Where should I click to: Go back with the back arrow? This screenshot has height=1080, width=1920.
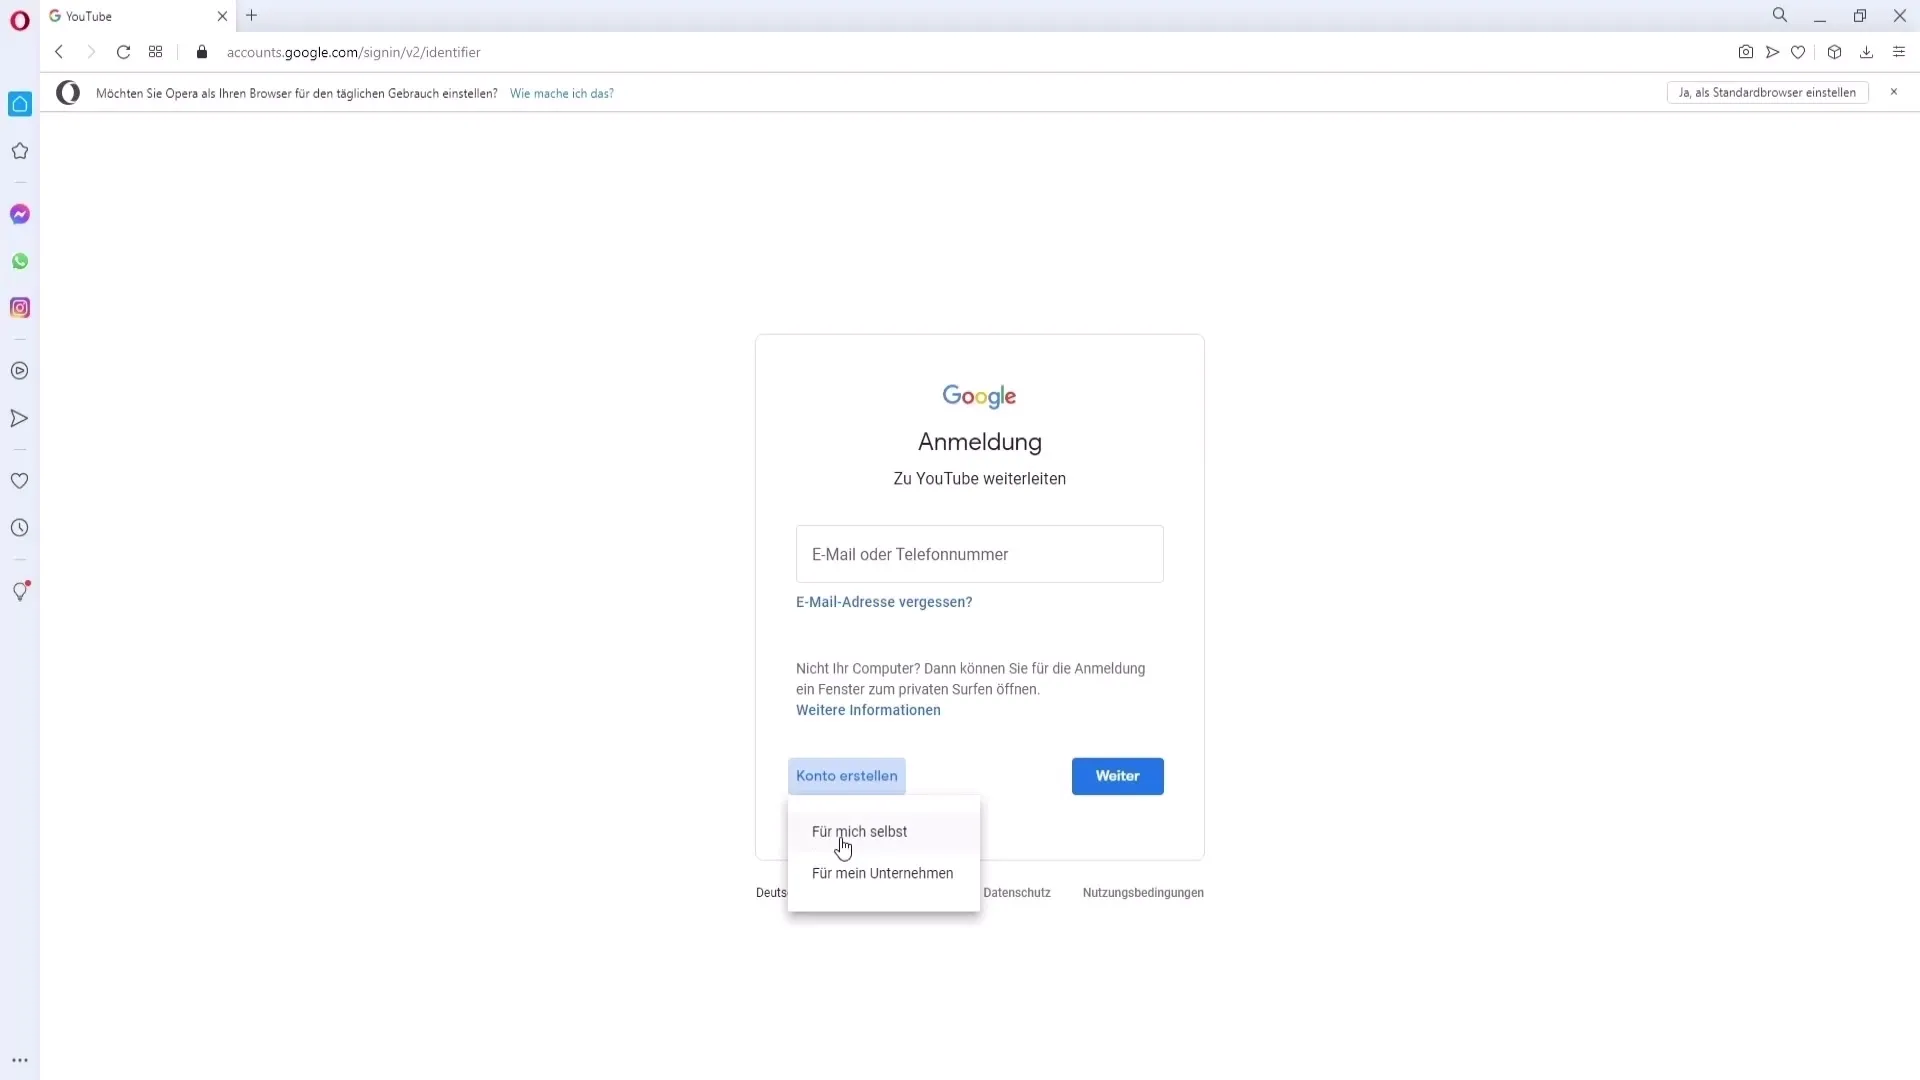(59, 52)
